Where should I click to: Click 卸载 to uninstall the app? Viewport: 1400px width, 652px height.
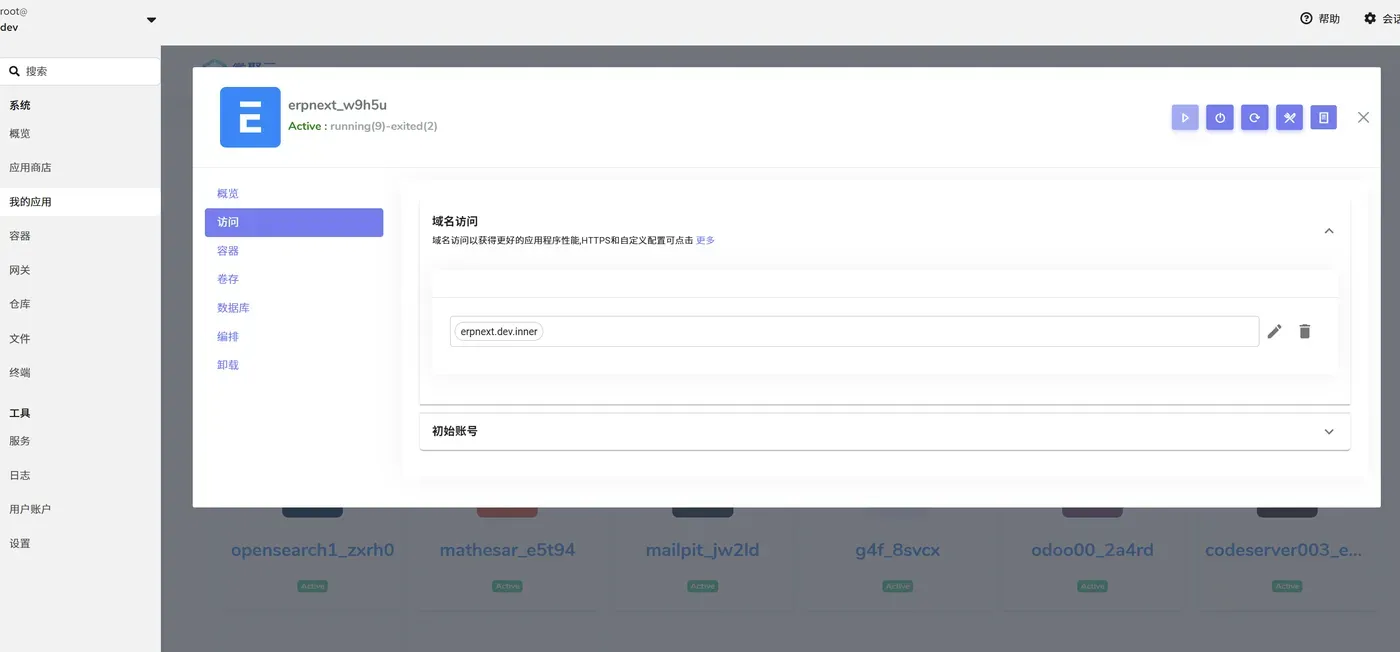tap(227, 364)
